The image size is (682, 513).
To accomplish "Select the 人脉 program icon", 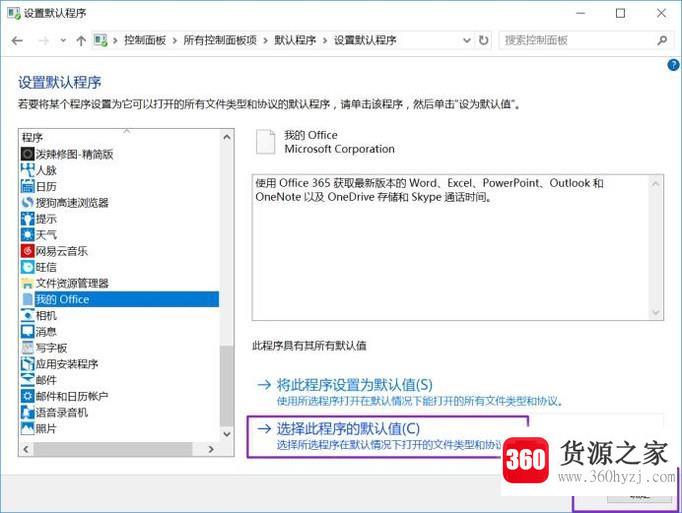I will [27, 170].
